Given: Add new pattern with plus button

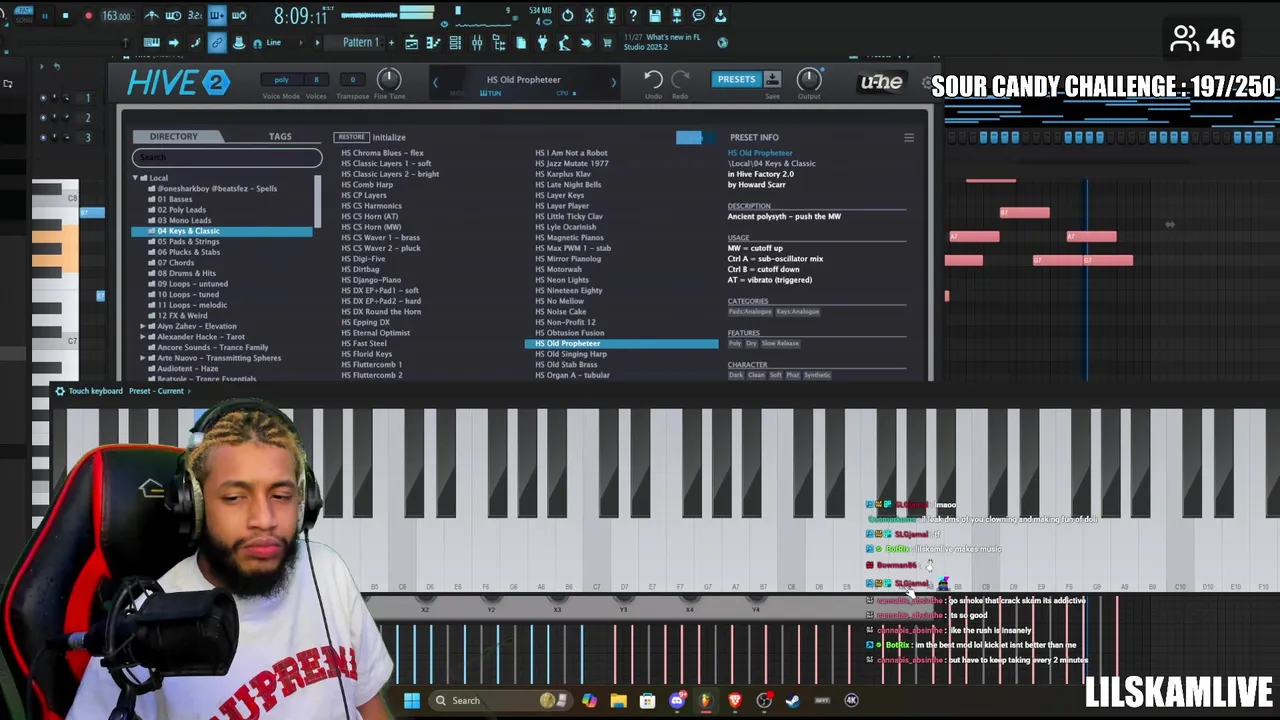Looking at the screenshot, I should pos(391,43).
